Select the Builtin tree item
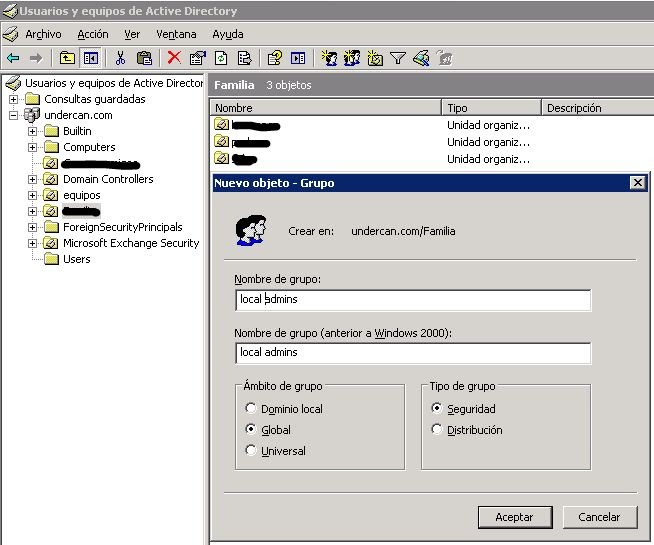This screenshot has height=545, width=654. [77, 131]
